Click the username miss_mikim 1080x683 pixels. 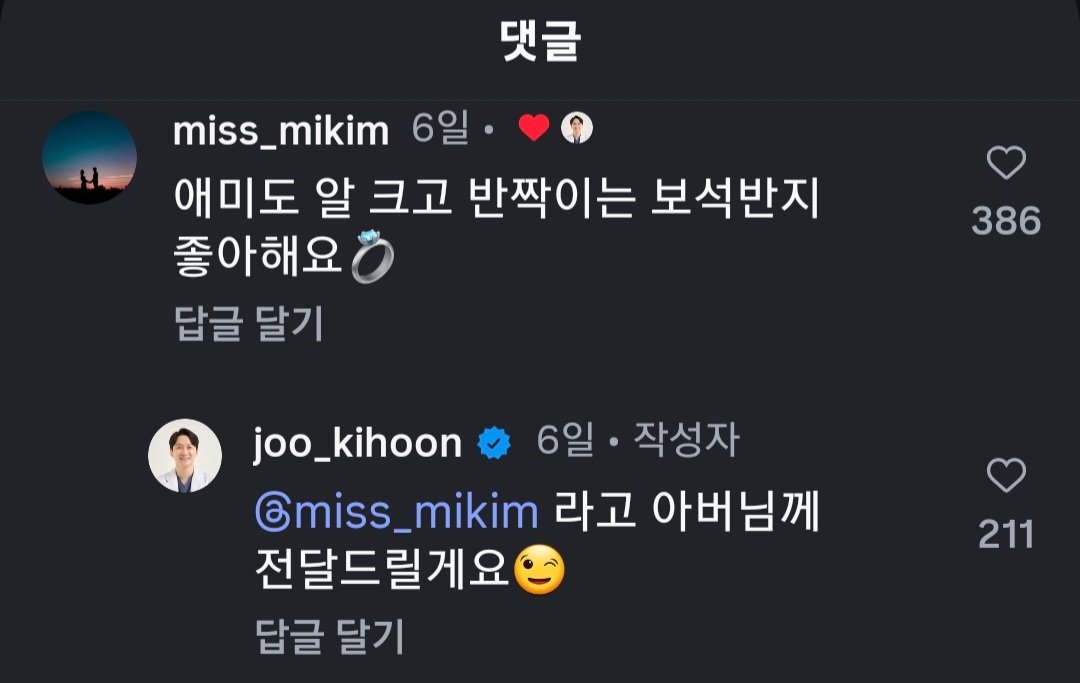pyautogui.click(x=282, y=128)
